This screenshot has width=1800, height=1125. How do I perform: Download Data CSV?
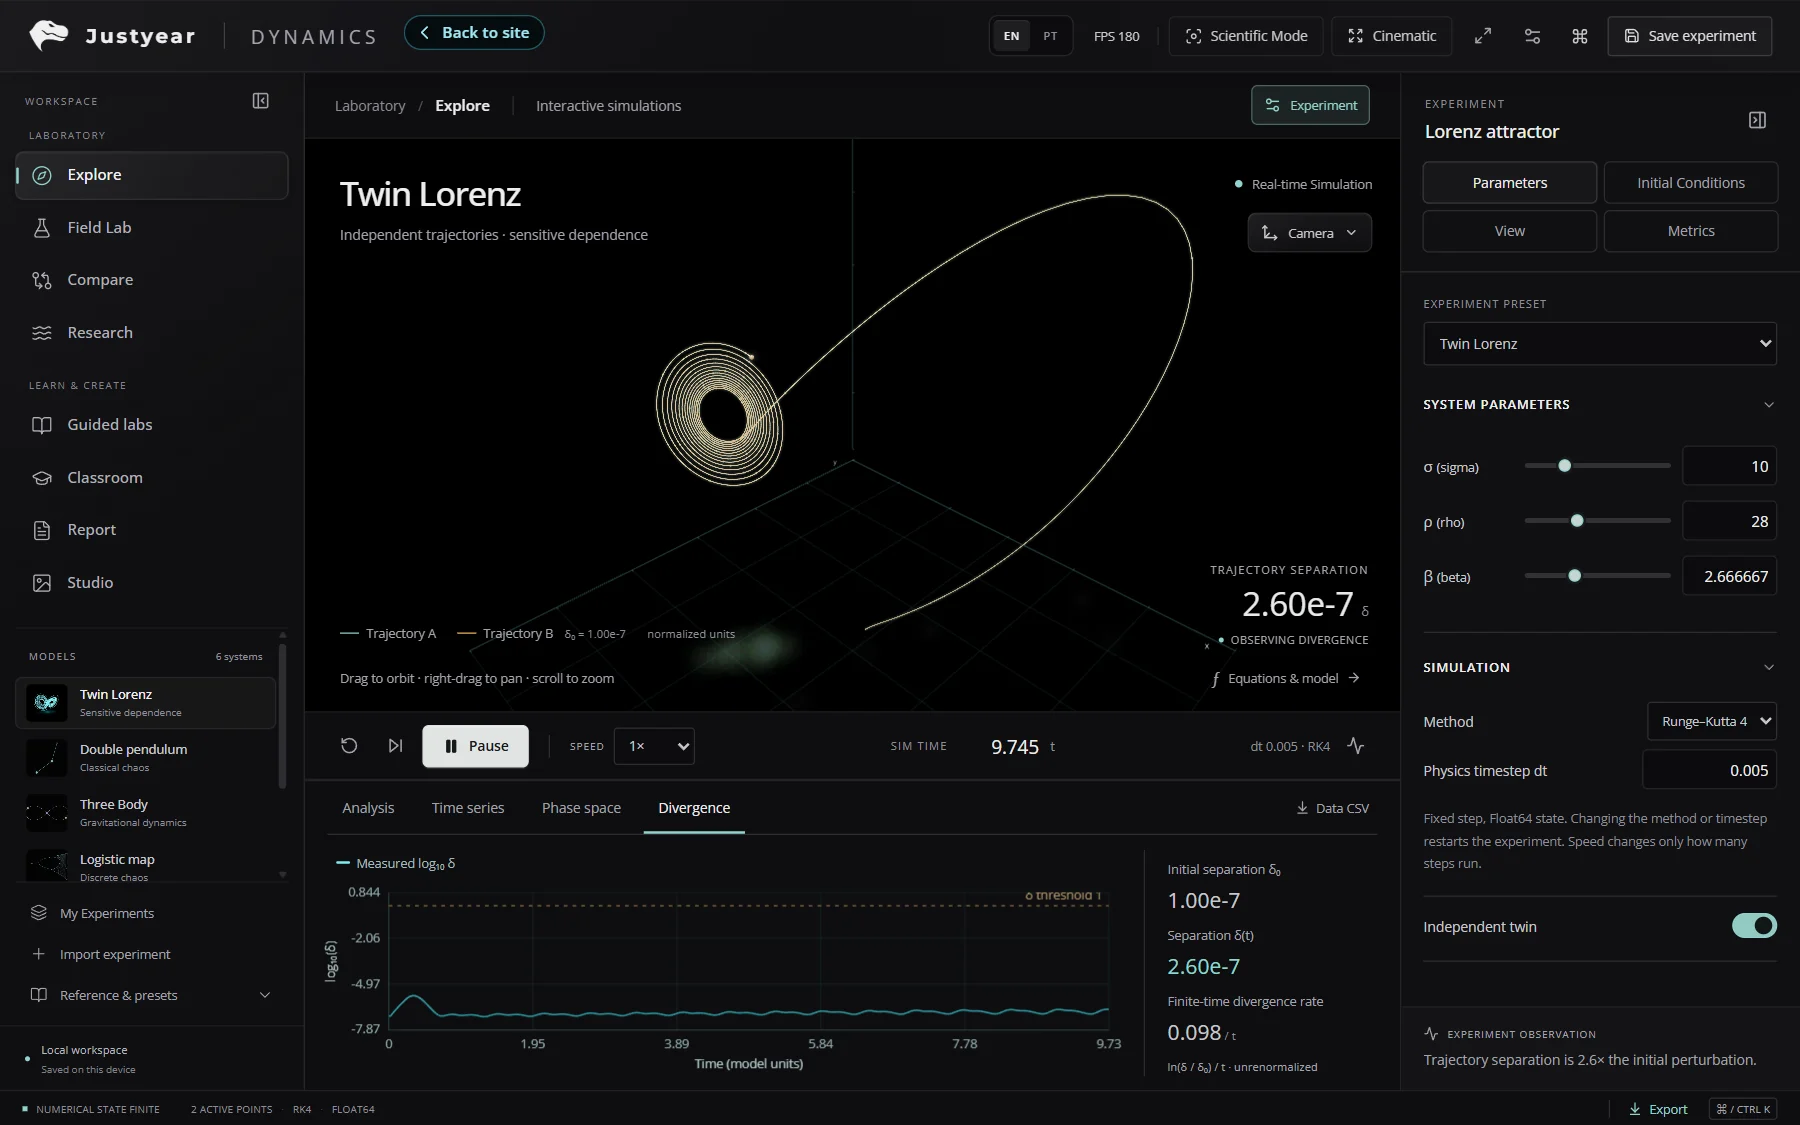coord(1332,808)
